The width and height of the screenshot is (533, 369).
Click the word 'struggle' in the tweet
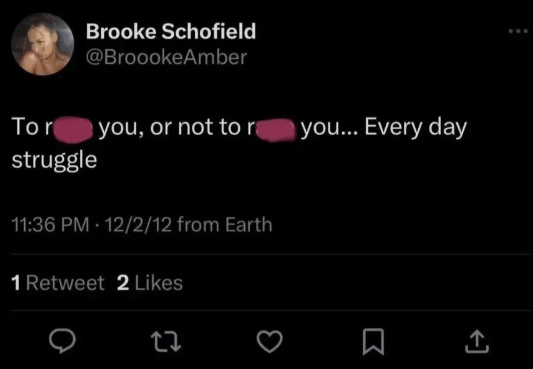click(x=54, y=160)
